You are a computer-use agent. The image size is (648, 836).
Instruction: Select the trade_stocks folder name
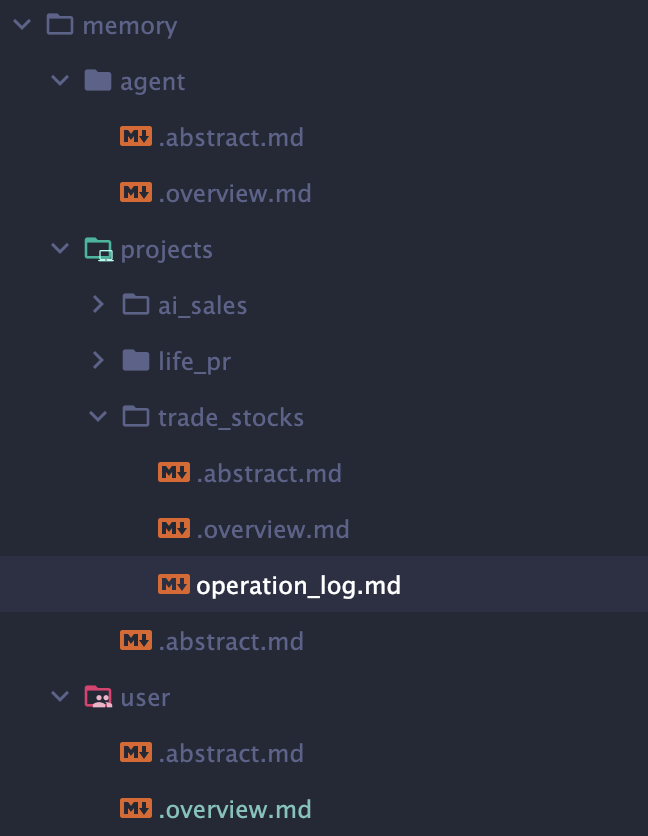(x=231, y=418)
